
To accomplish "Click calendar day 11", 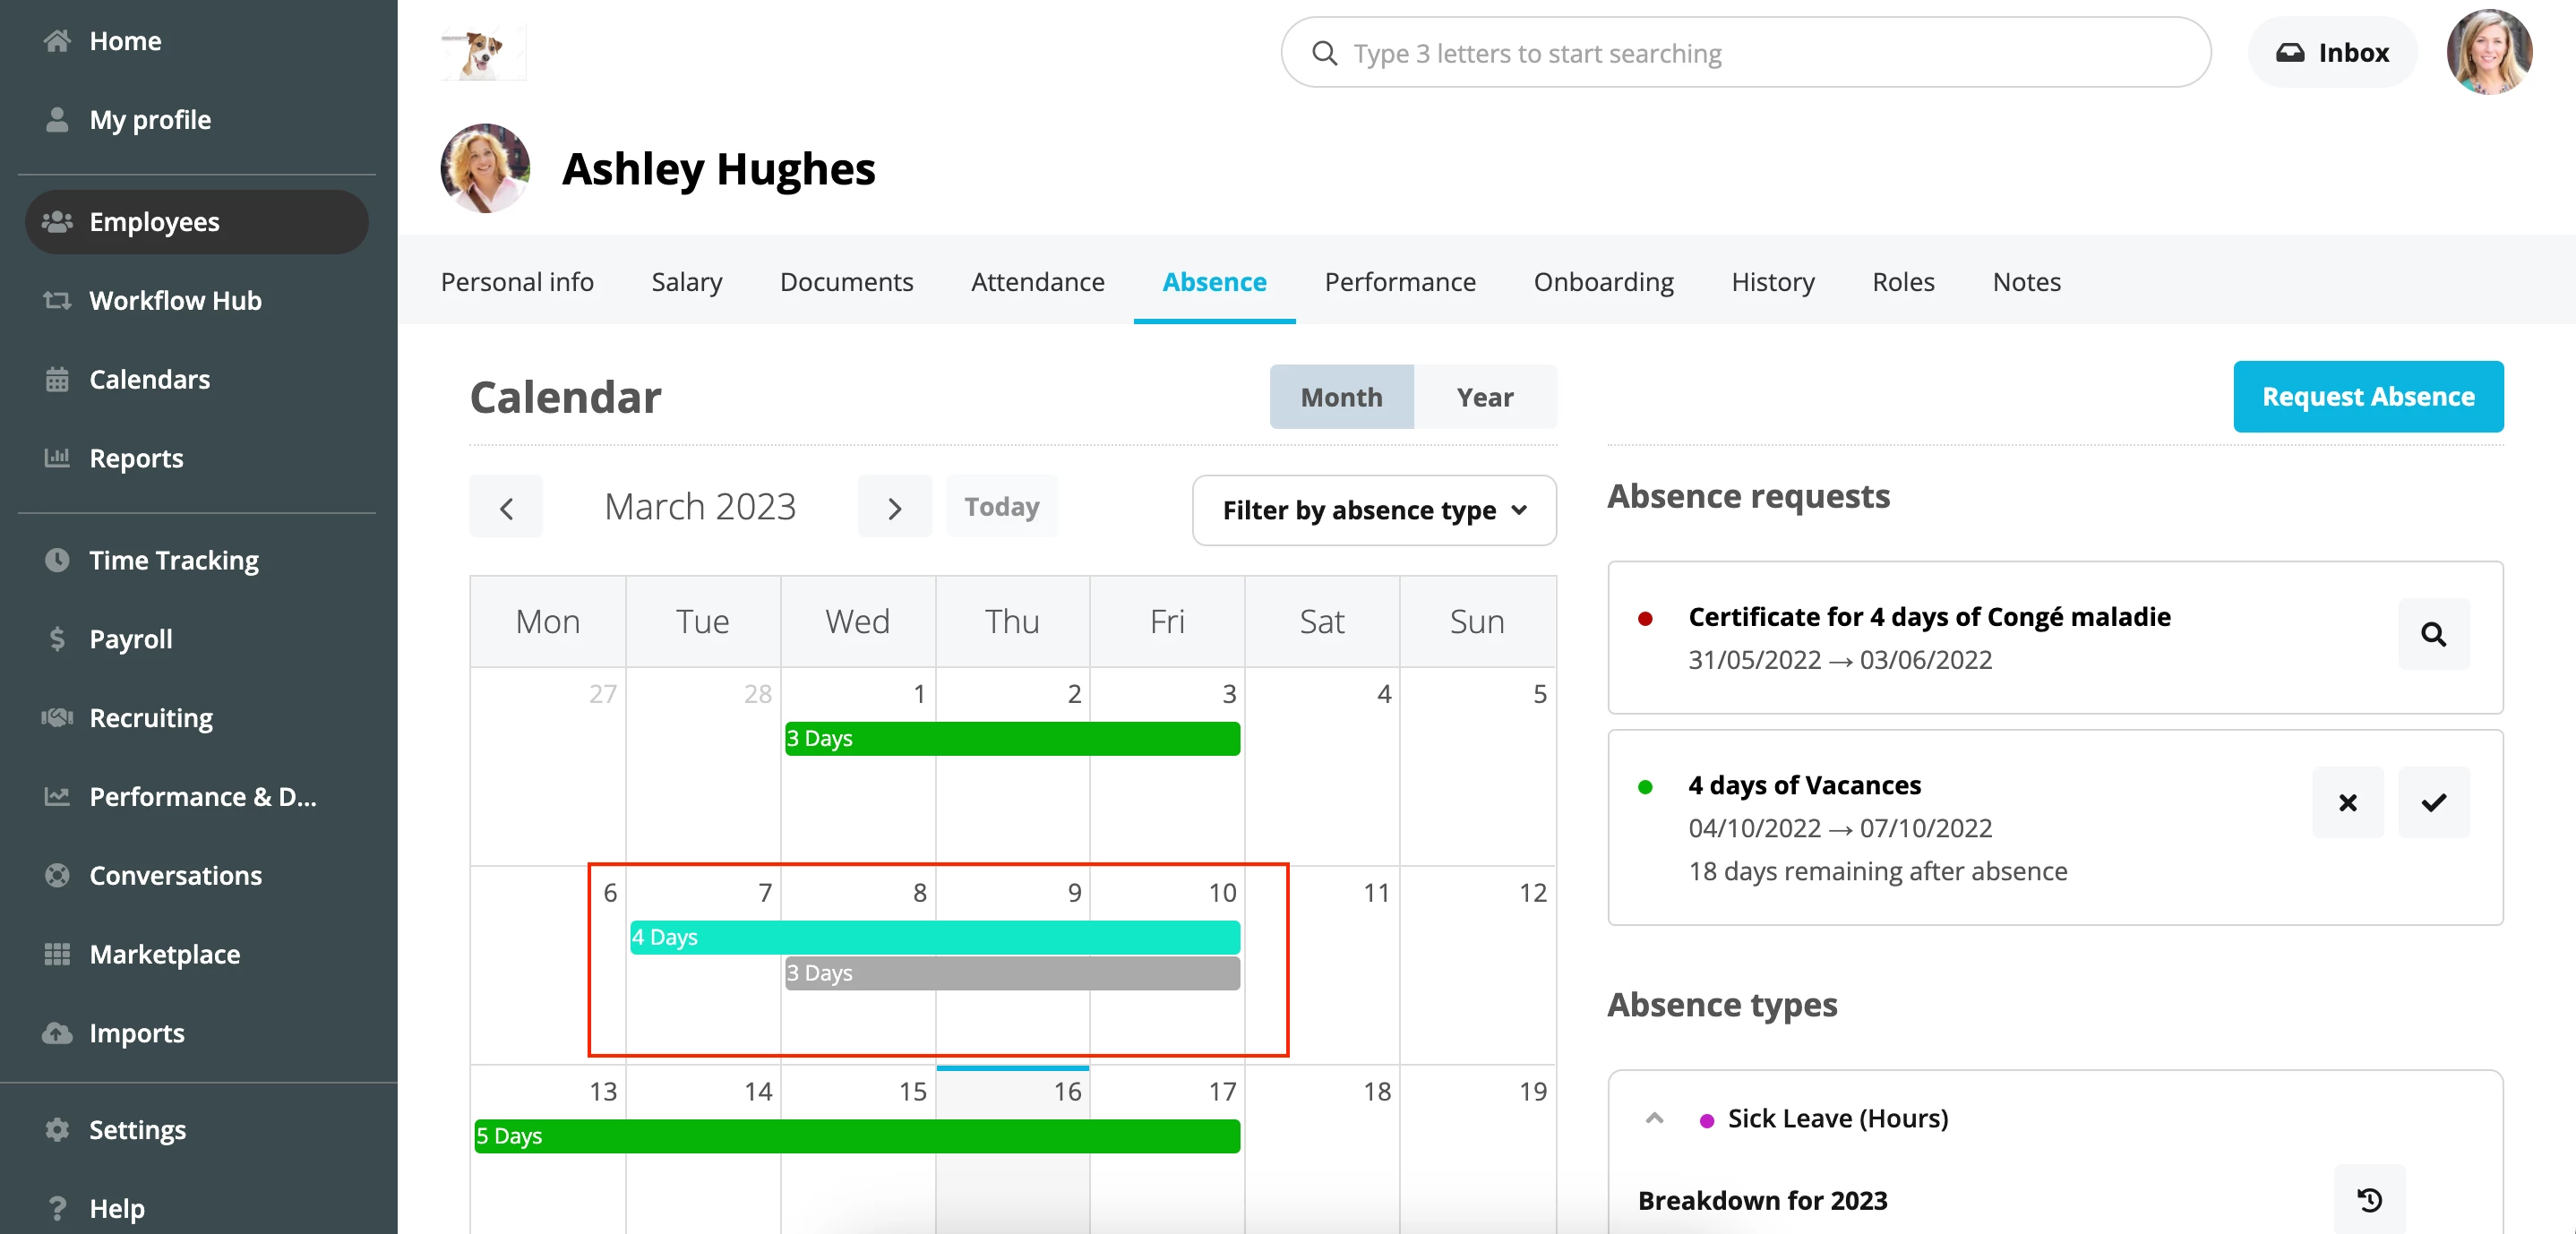I will [1322, 965].
